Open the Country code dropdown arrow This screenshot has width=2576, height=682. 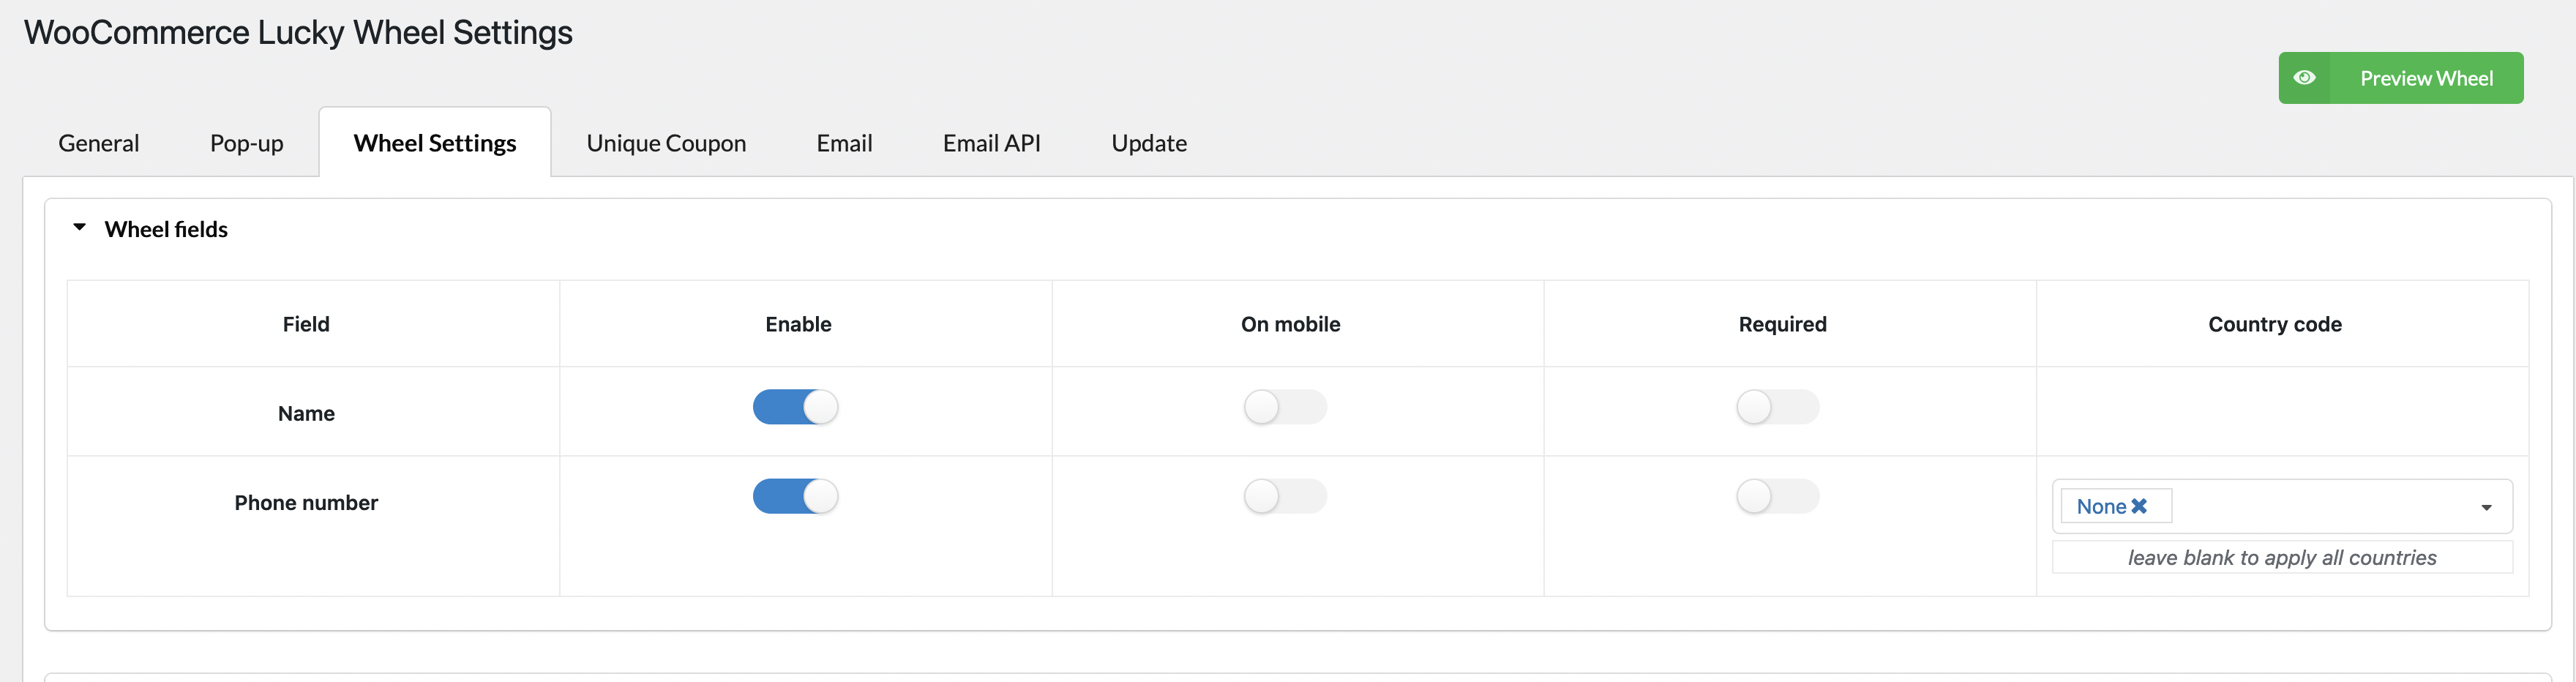pyautogui.click(x=2486, y=507)
